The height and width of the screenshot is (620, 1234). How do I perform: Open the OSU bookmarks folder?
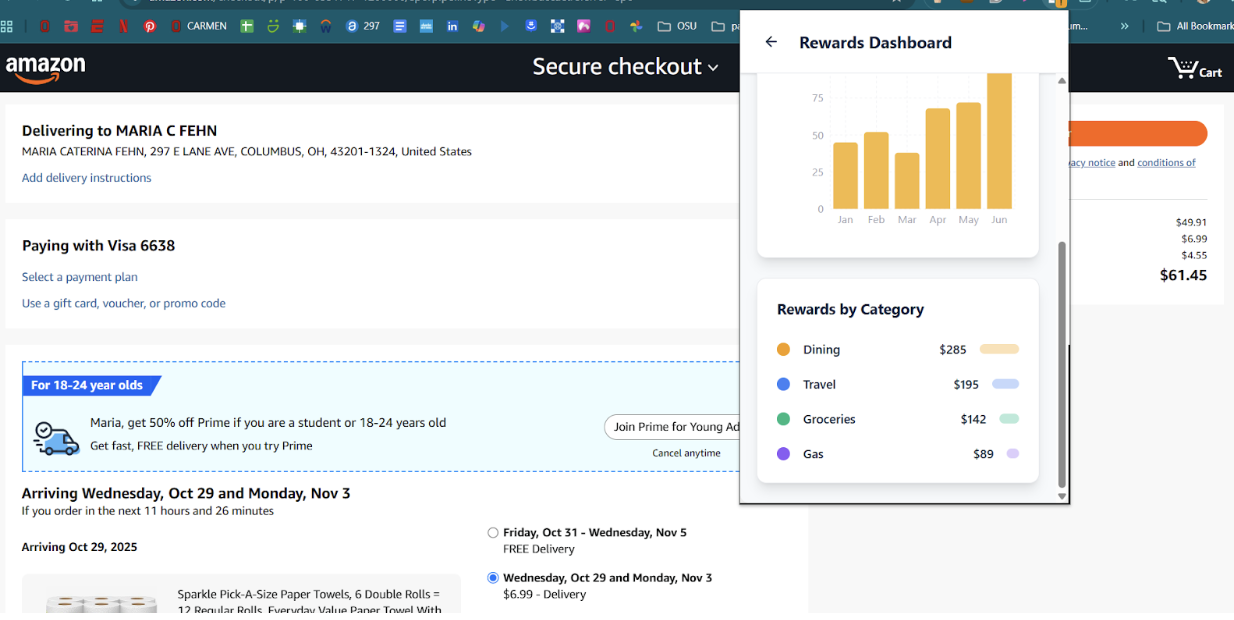point(677,26)
